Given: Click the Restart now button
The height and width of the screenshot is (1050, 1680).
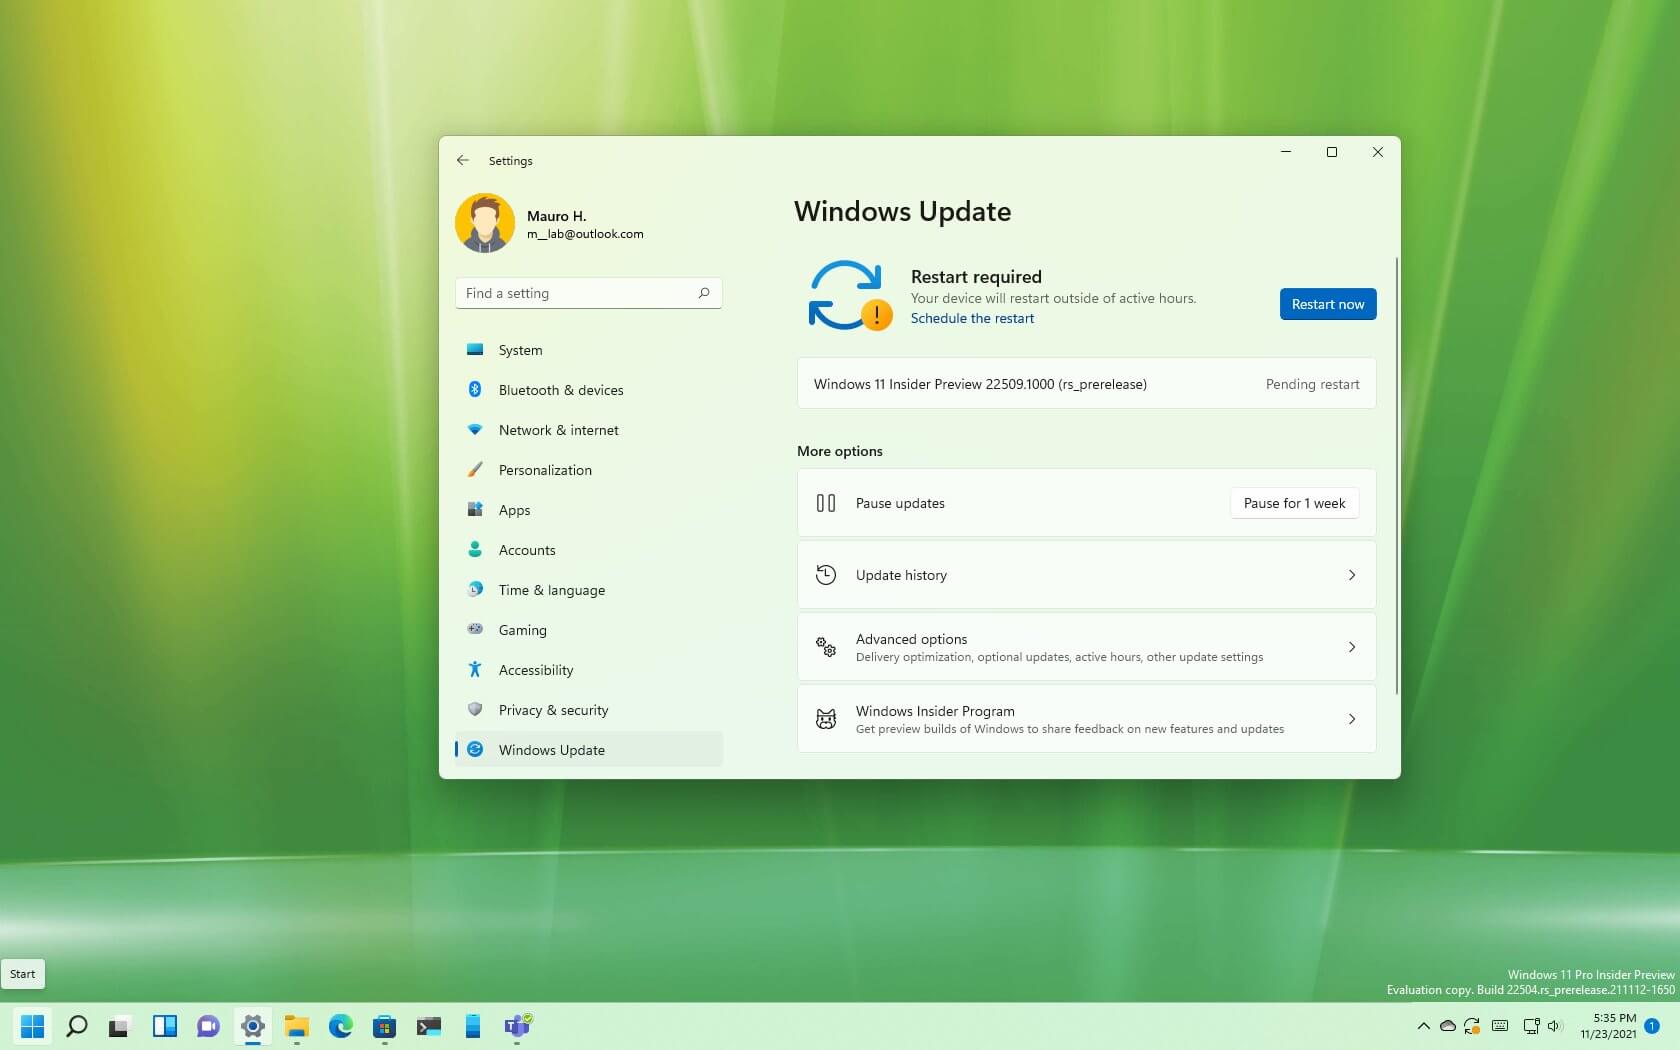Looking at the screenshot, I should tap(1327, 304).
